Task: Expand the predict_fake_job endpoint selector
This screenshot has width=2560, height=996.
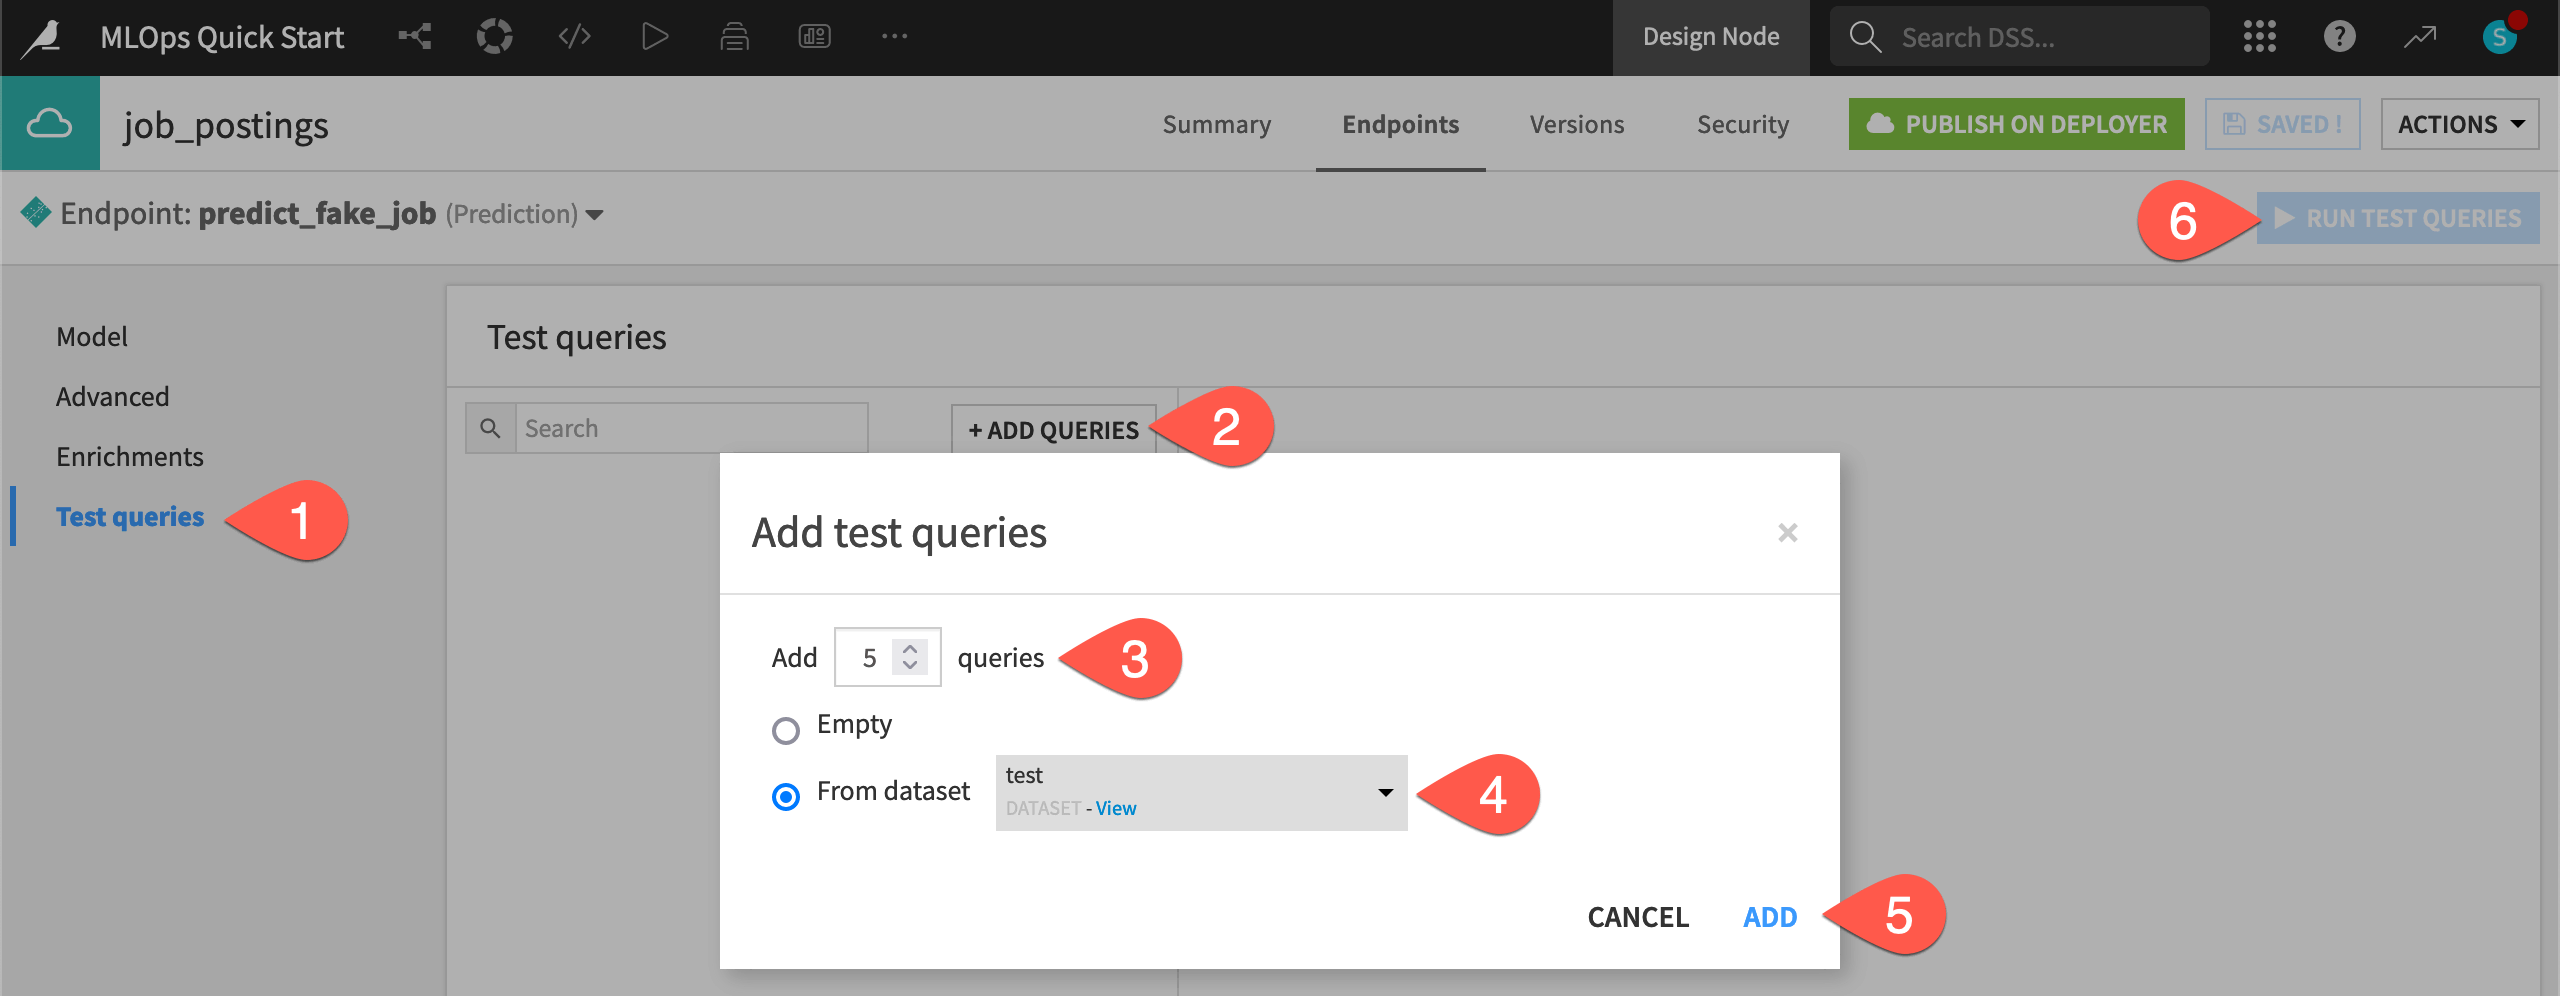Action: tap(594, 215)
